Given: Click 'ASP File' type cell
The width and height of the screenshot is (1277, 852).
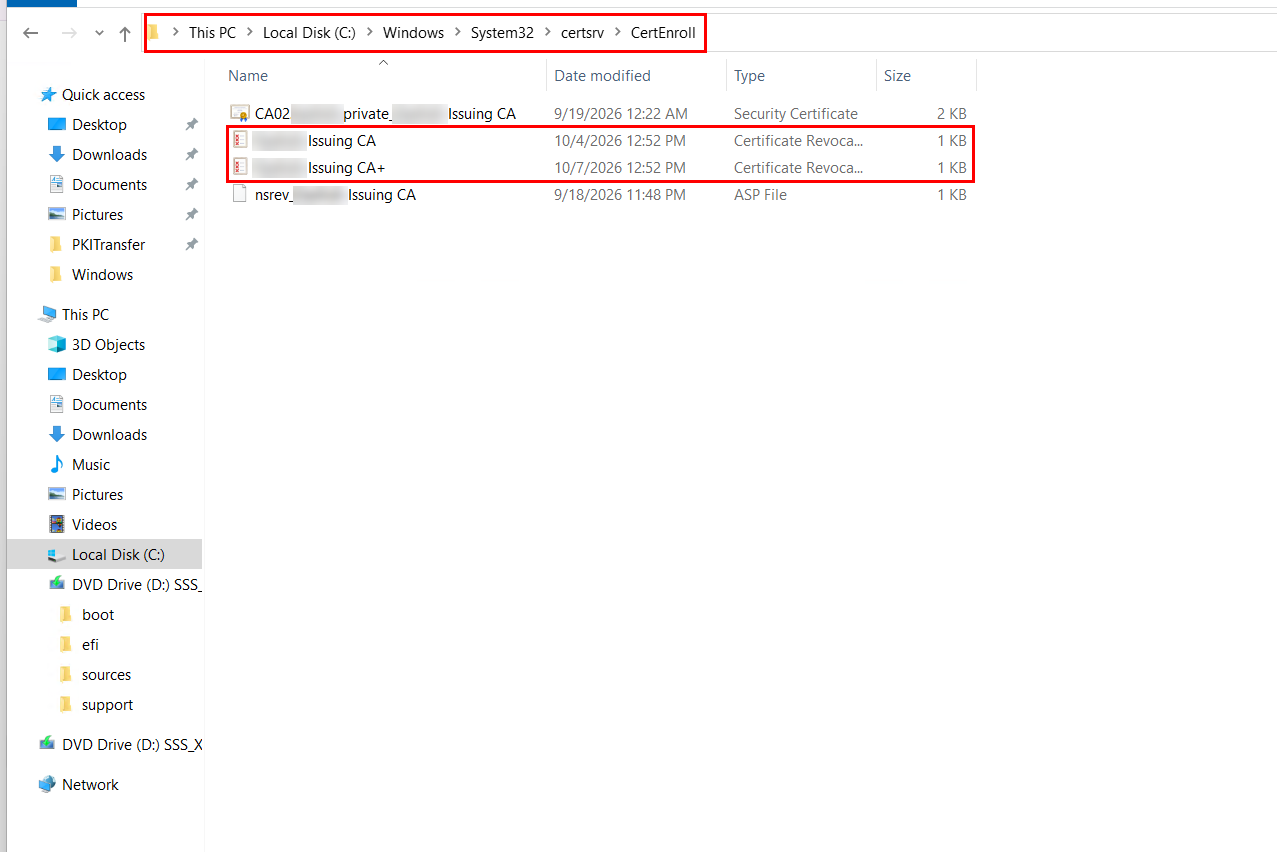Looking at the screenshot, I should click(760, 195).
